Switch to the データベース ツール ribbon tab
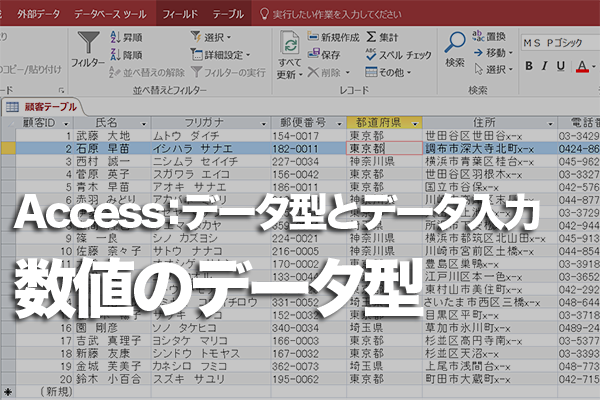 click(110, 14)
